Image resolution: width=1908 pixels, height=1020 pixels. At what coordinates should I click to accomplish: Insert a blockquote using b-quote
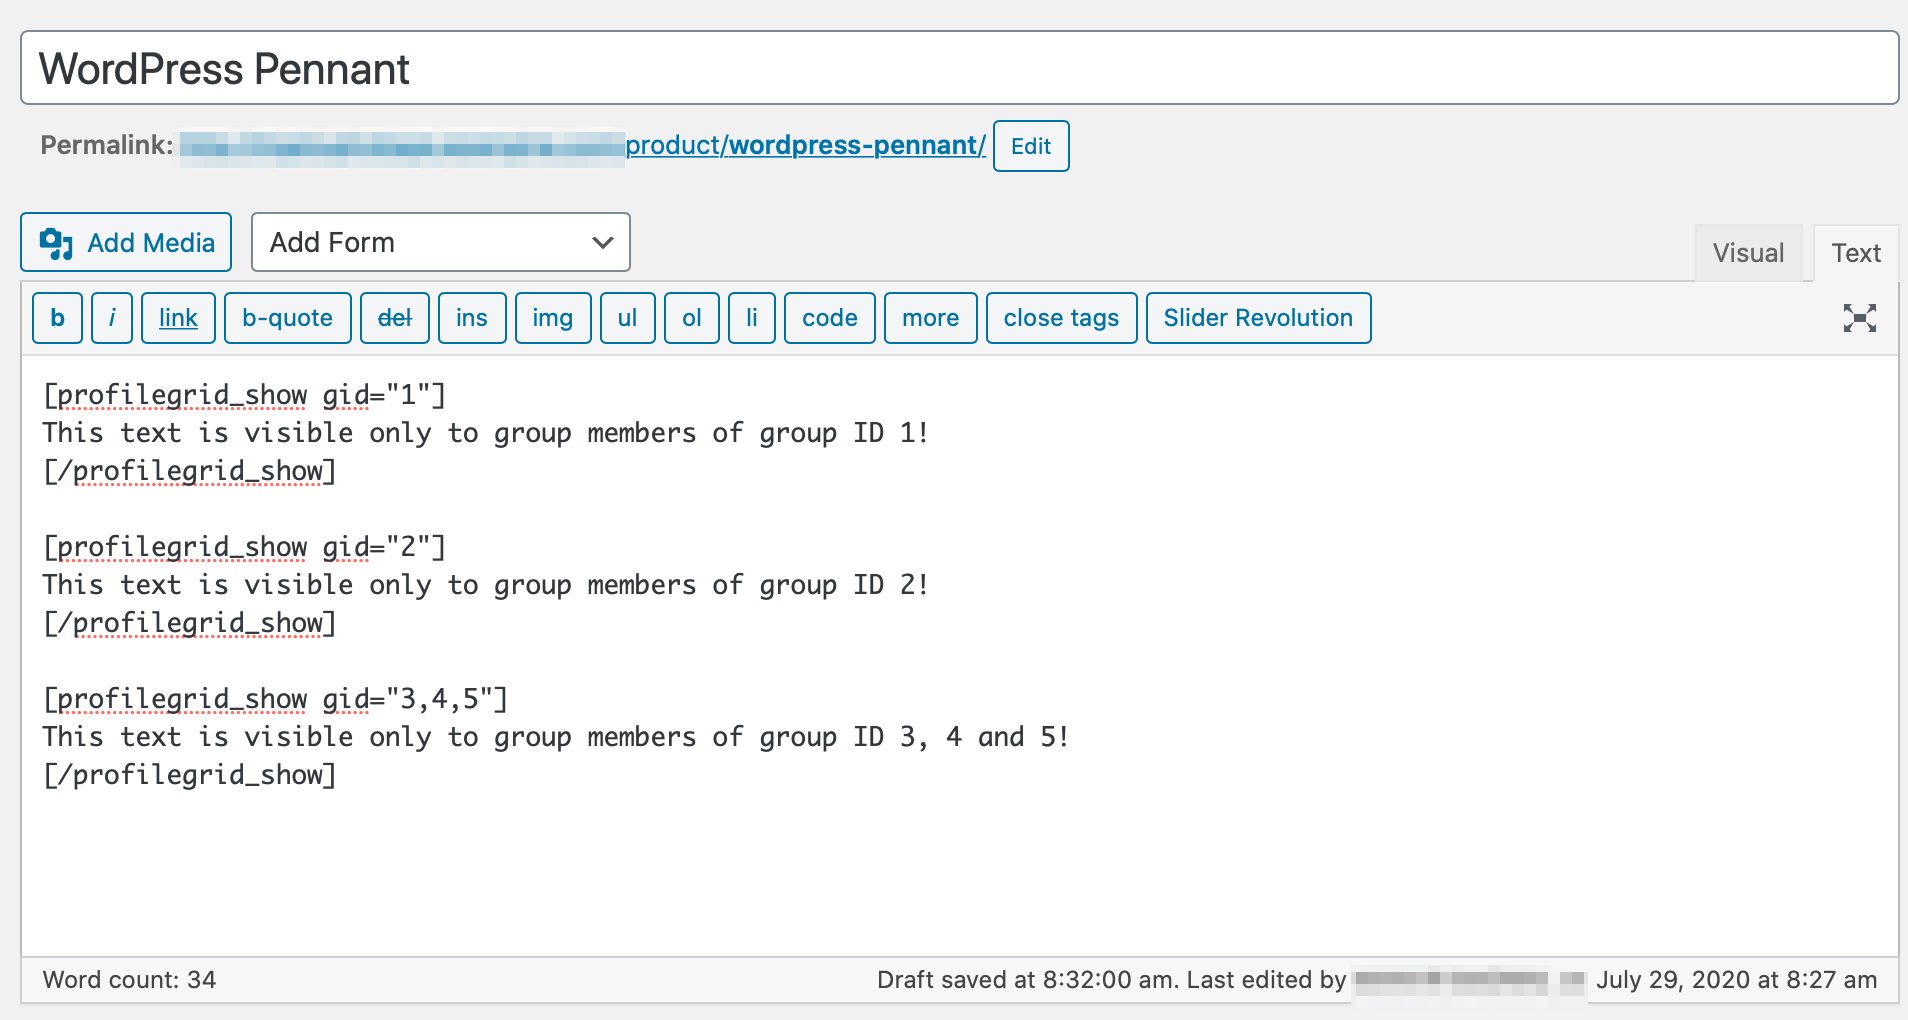click(287, 318)
